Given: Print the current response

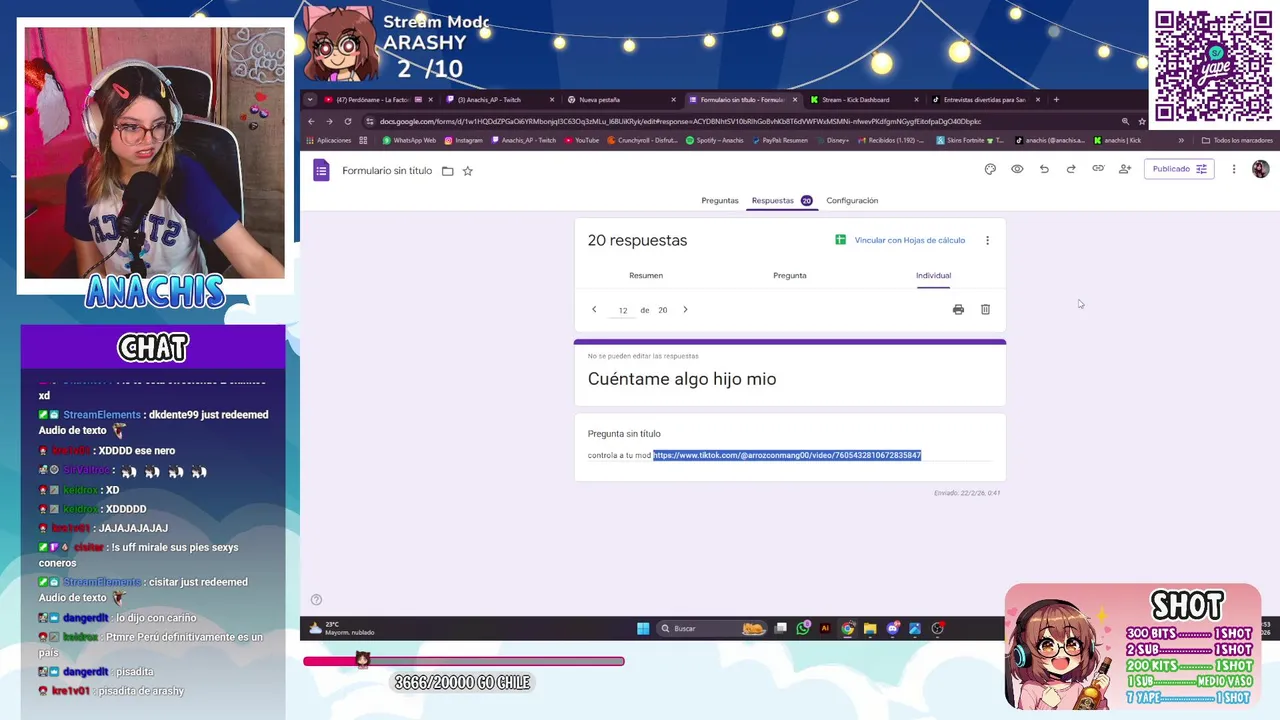Looking at the screenshot, I should 958,310.
